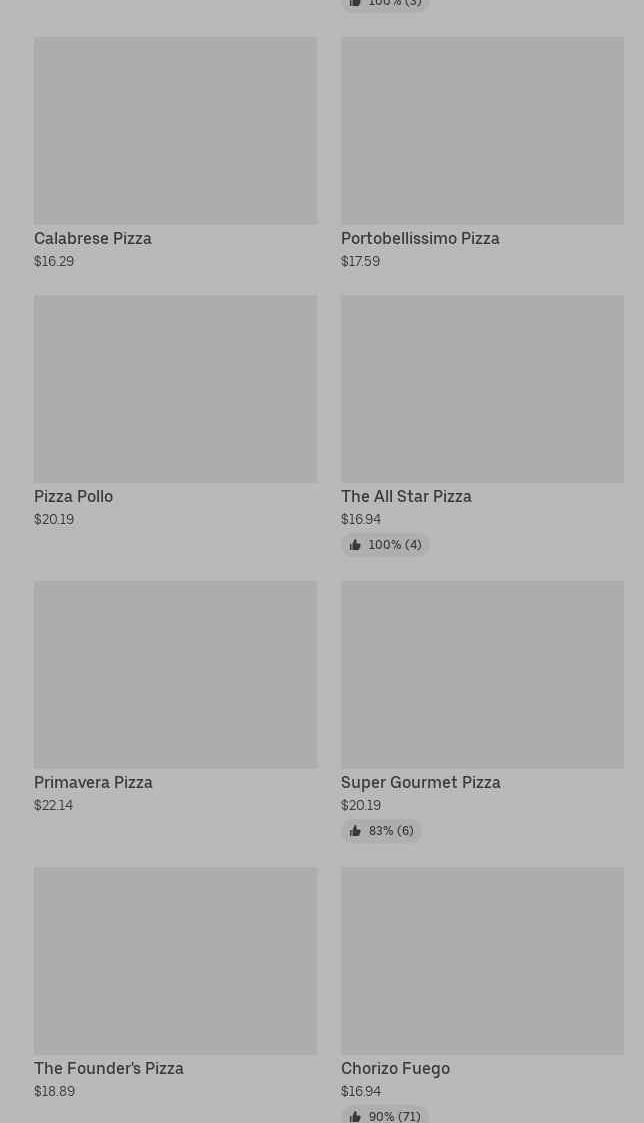Click the Super Gourmet Pizza image
Viewport: 644px width, 1123px height.
pos(482,675)
